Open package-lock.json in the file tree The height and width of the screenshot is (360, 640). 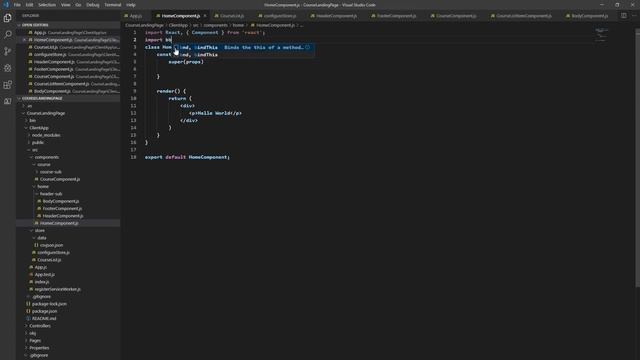(x=49, y=304)
